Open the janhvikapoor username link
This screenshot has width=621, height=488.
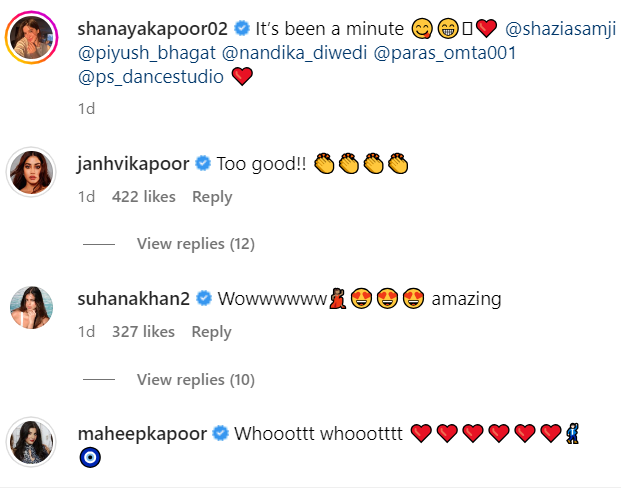tap(133, 164)
